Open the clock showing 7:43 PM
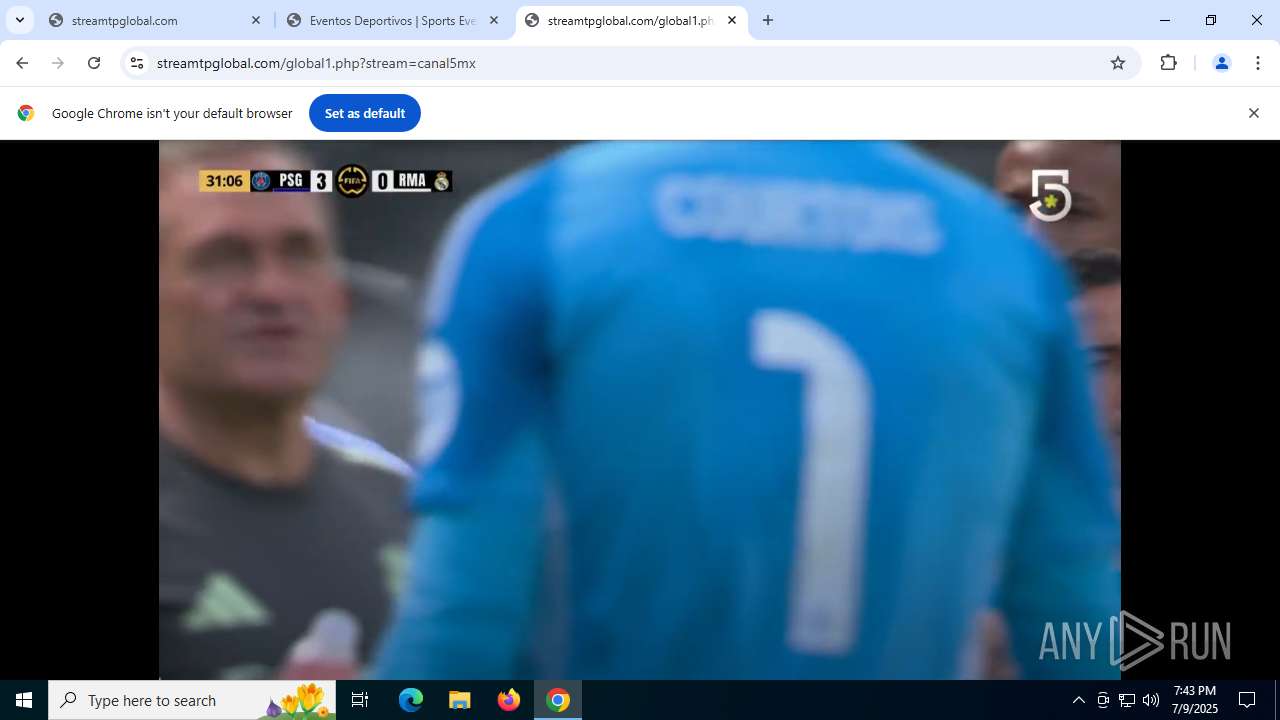1280x720 pixels. 1195,700
